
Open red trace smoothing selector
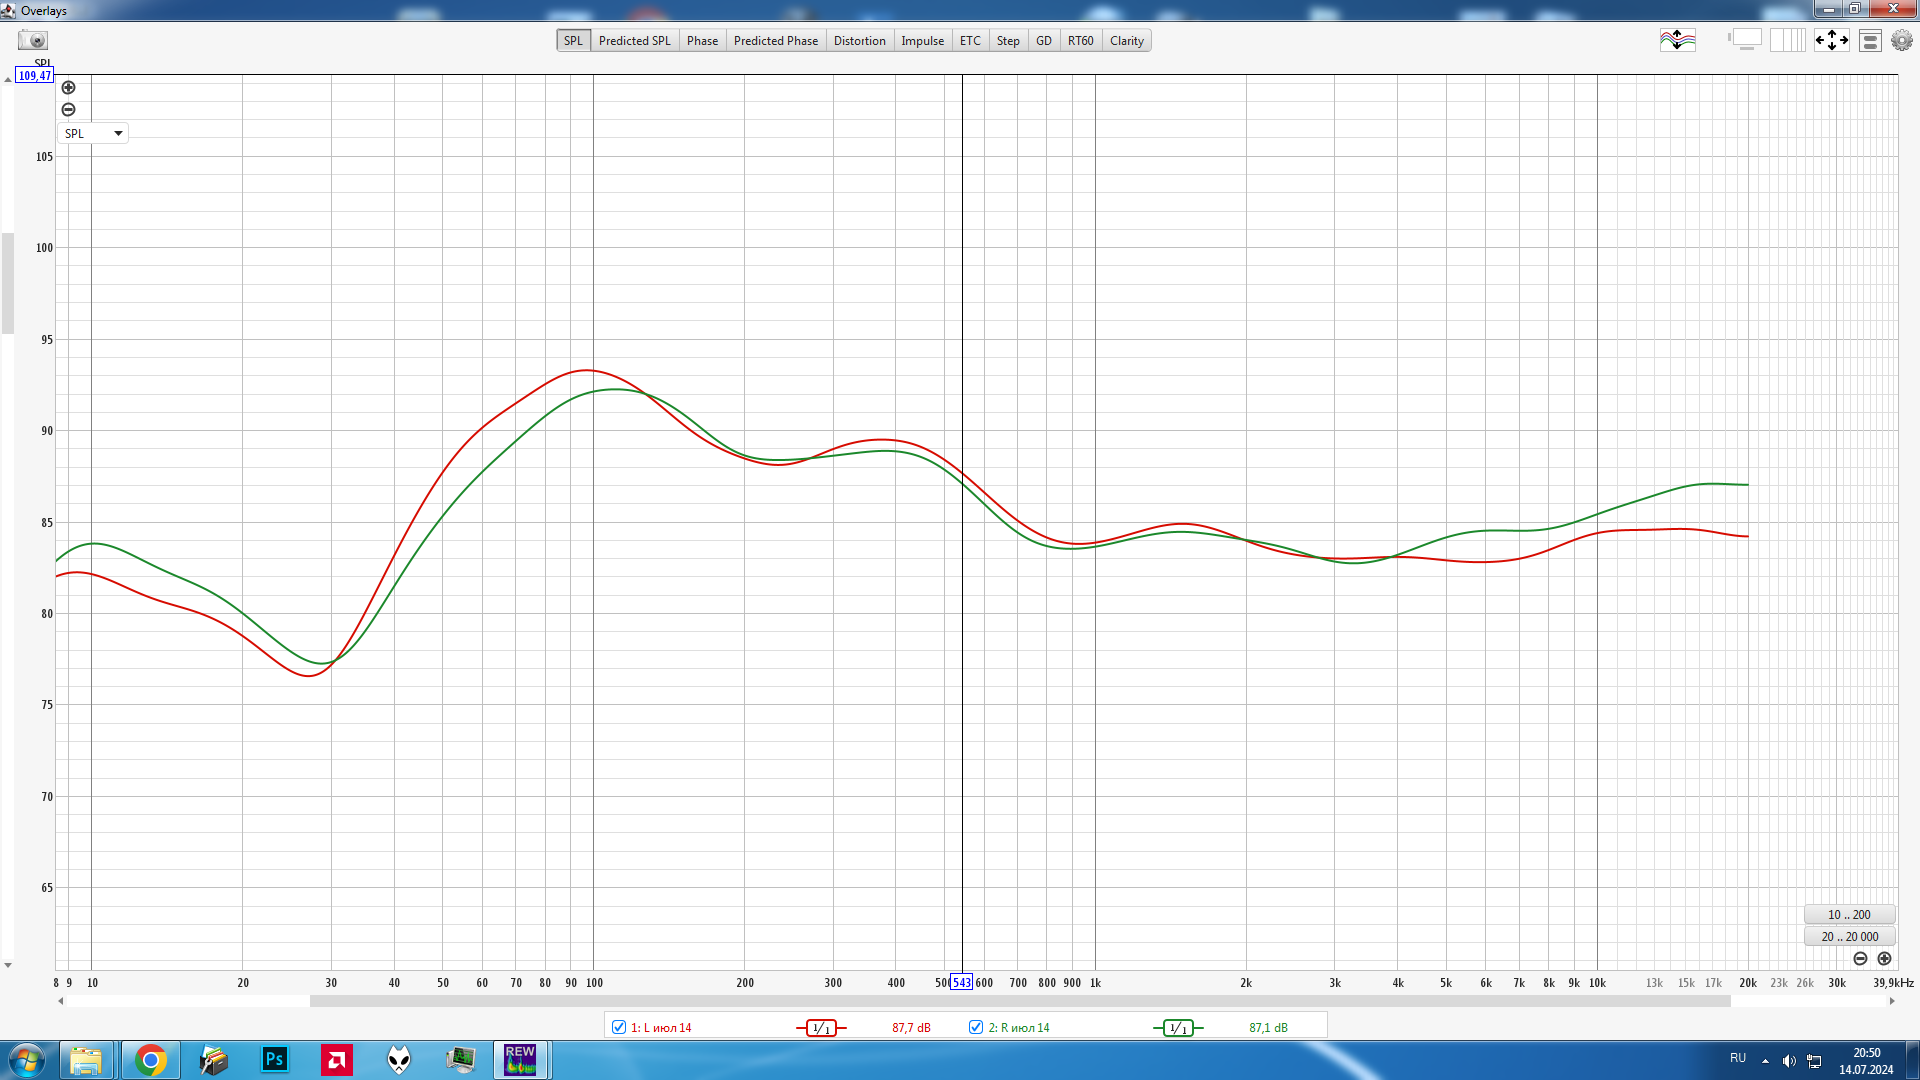[x=821, y=1028]
